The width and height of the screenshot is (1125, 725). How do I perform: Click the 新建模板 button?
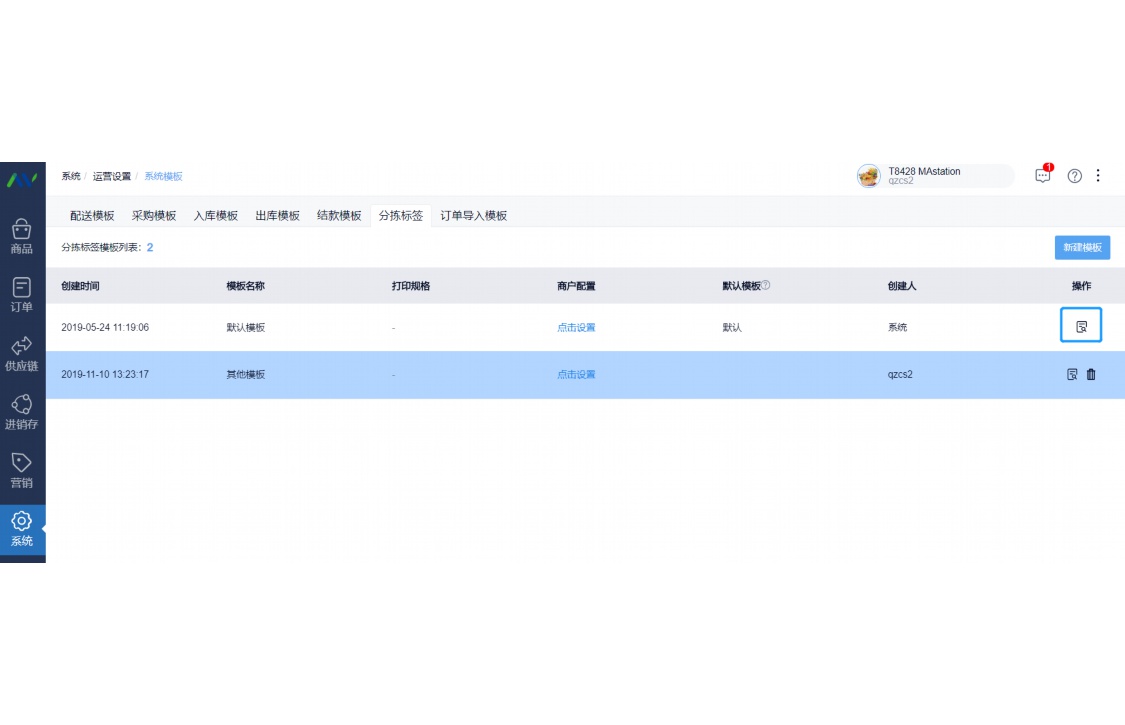click(x=1081, y=247)
